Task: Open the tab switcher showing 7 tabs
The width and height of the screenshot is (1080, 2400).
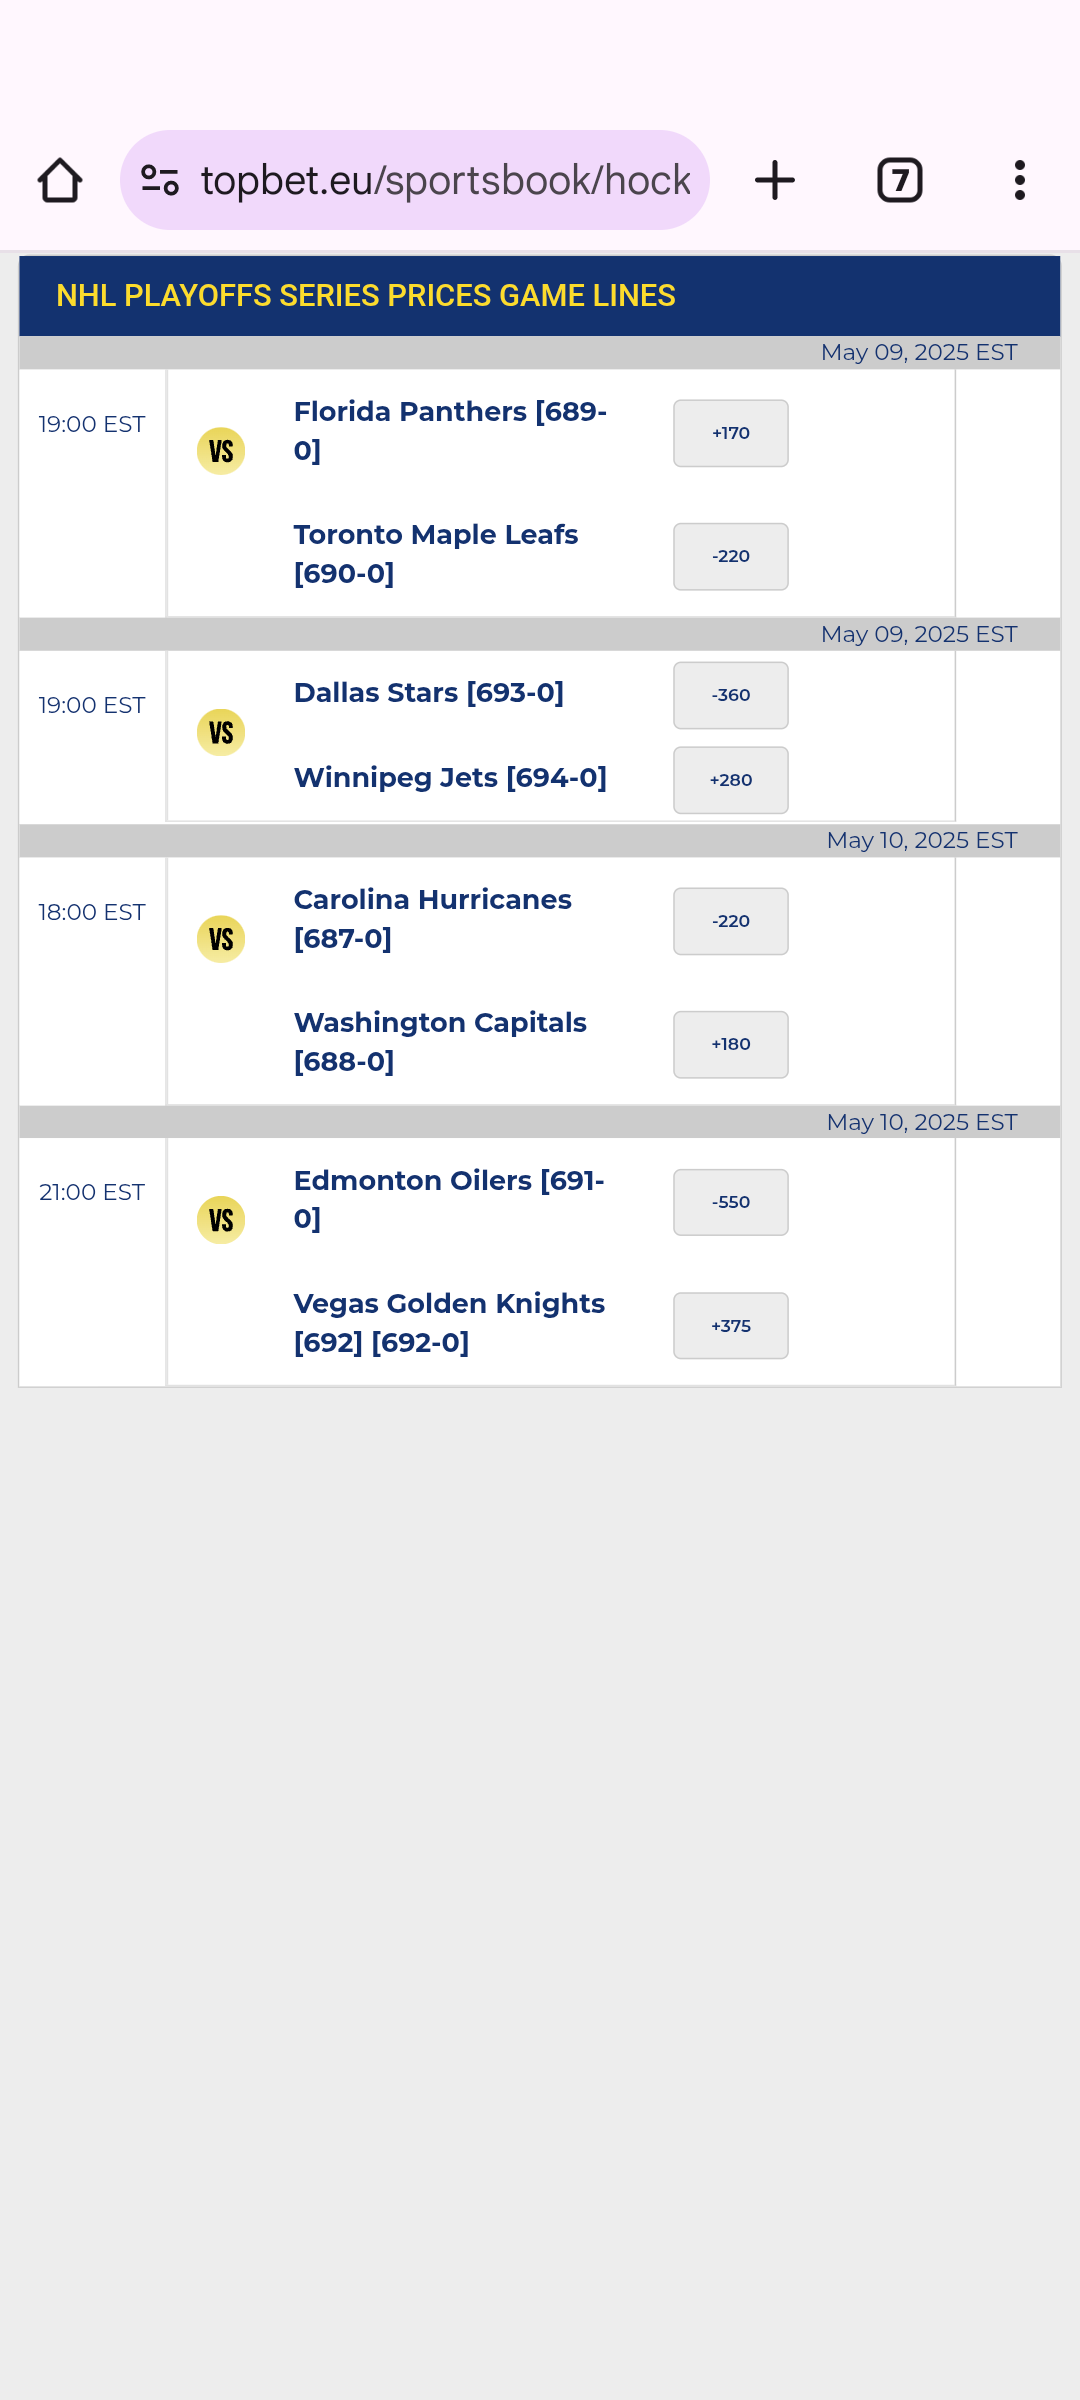Action: point(899,181)
